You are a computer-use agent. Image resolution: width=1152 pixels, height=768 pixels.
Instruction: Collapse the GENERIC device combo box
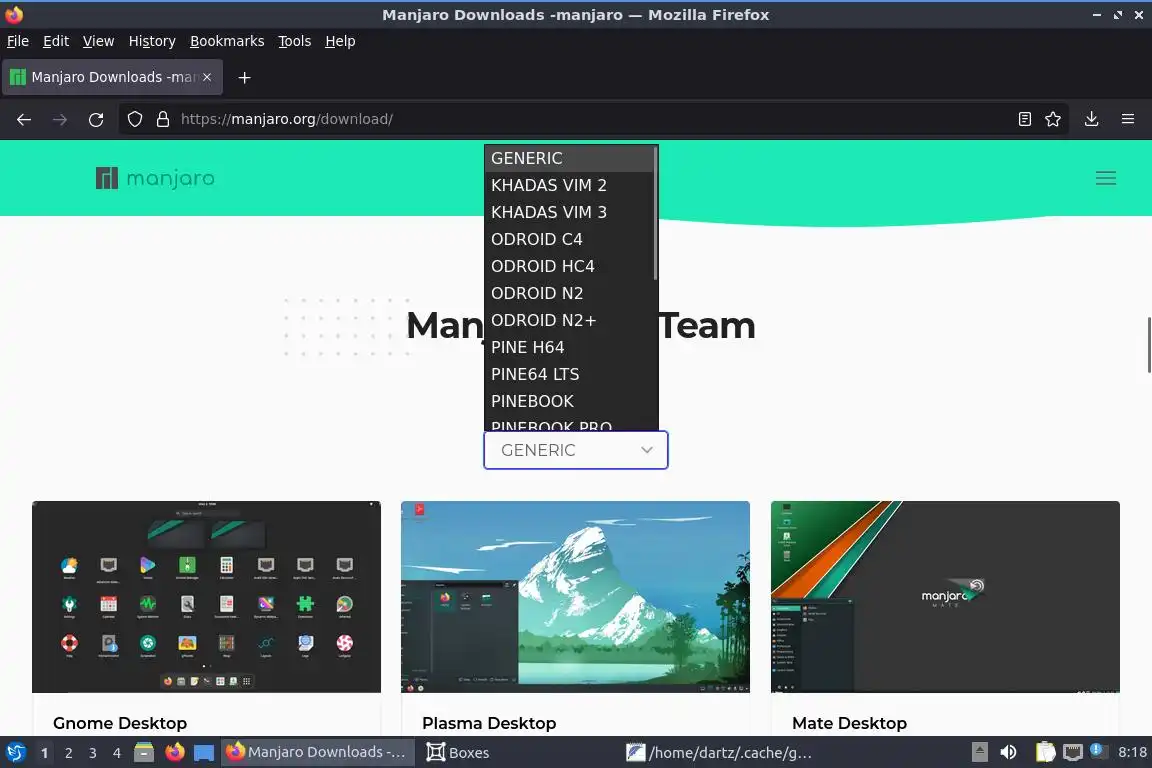pos(575,450)
